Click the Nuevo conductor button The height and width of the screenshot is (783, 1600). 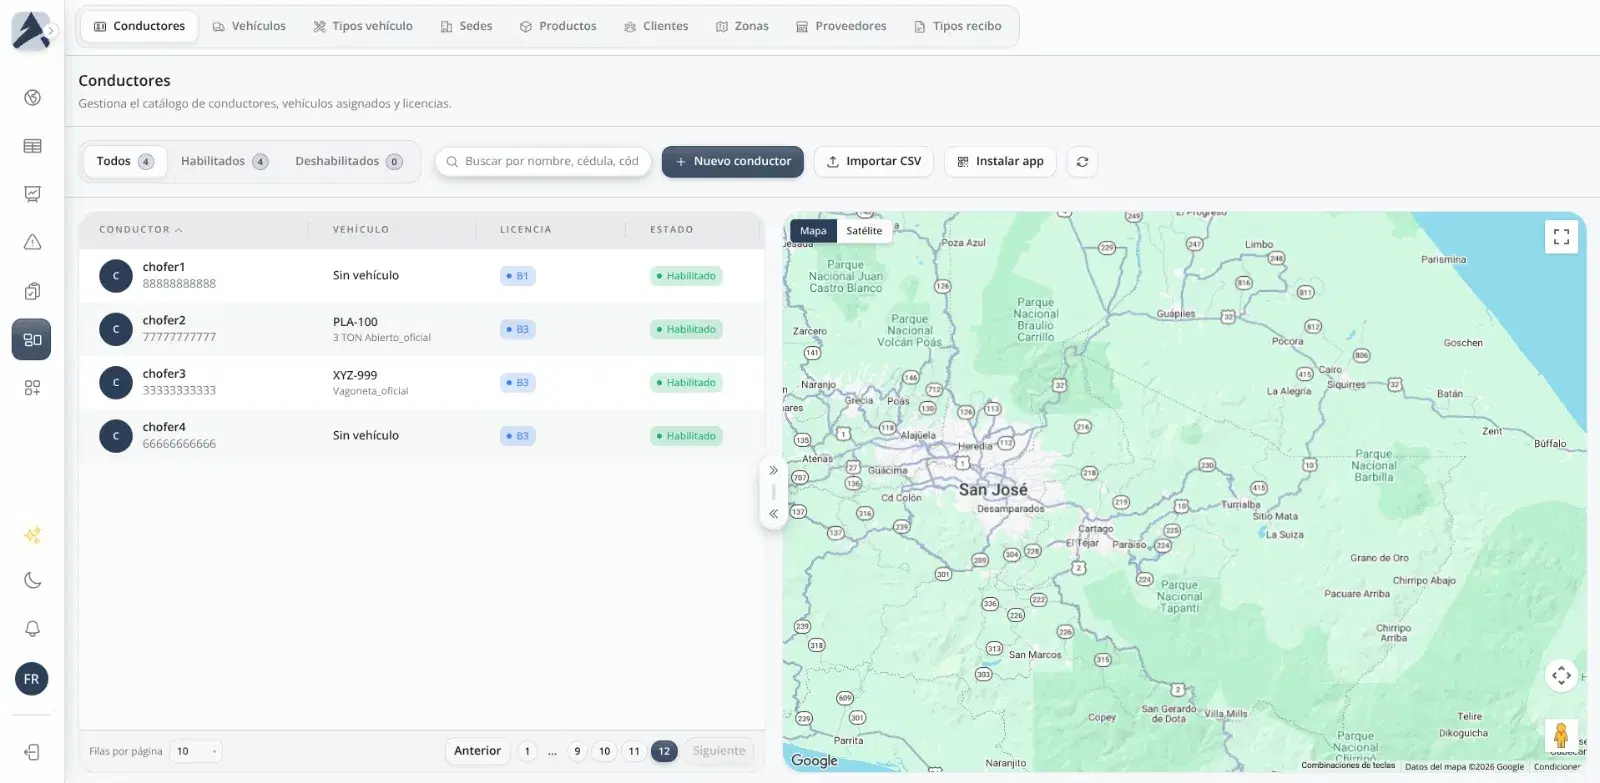pos(733,161)
